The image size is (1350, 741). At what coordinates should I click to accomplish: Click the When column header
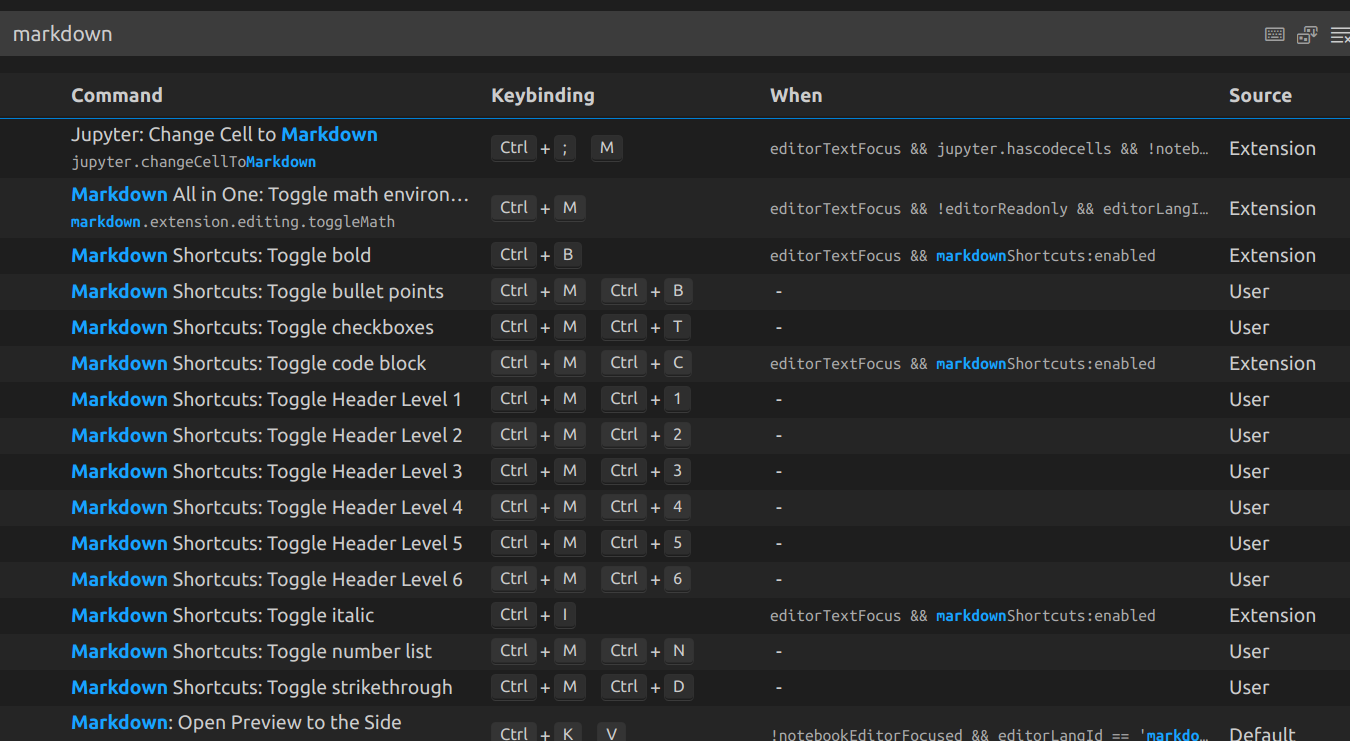click(796, 96)
